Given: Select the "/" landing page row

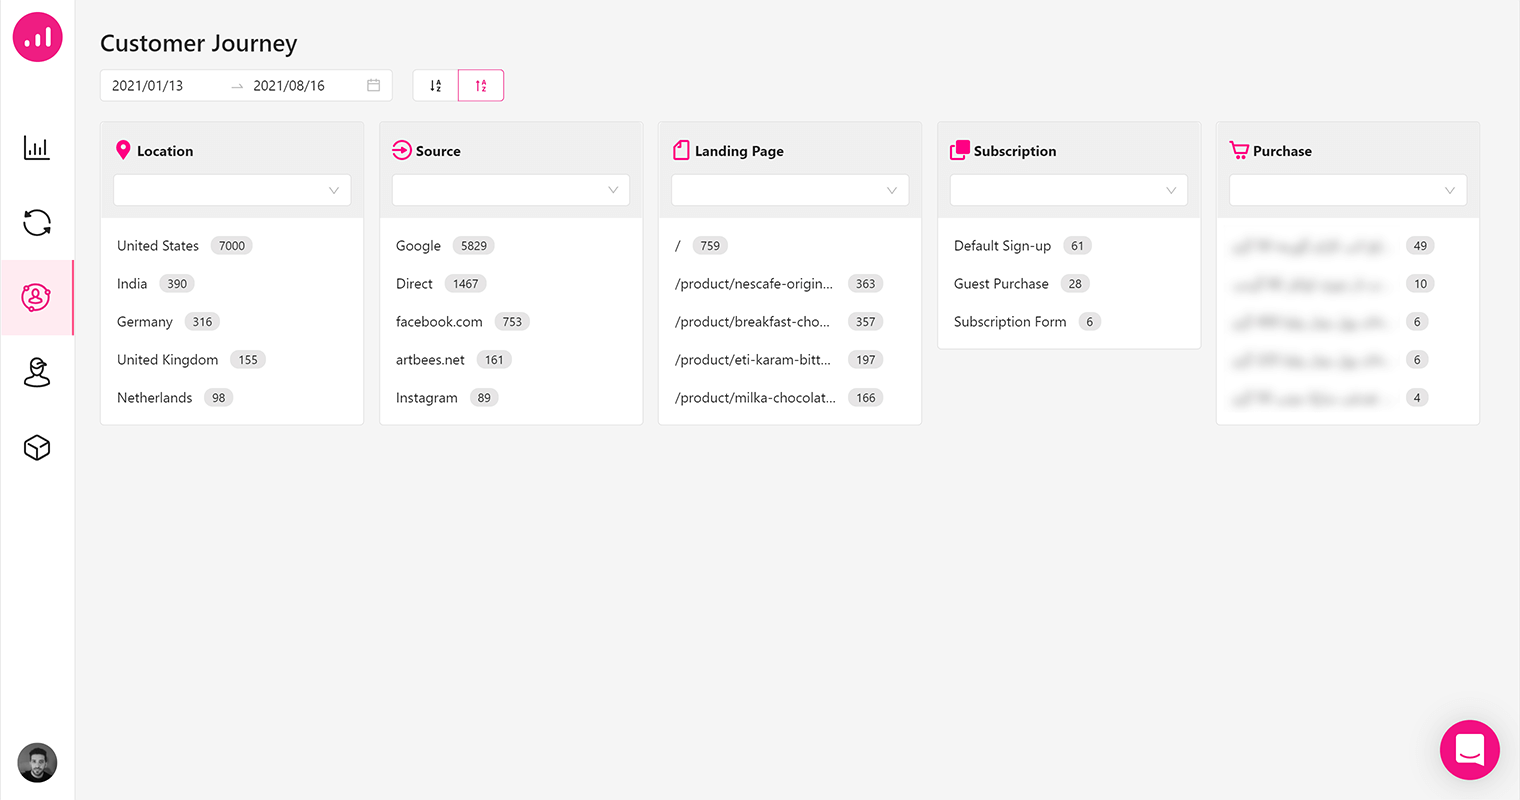Looking at the screenshot, I should [790, 245].
